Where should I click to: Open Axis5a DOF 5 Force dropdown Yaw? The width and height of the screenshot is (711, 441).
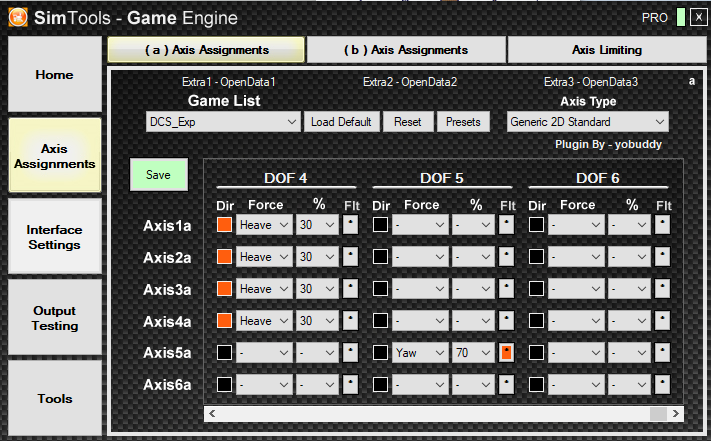click(420, 353)
